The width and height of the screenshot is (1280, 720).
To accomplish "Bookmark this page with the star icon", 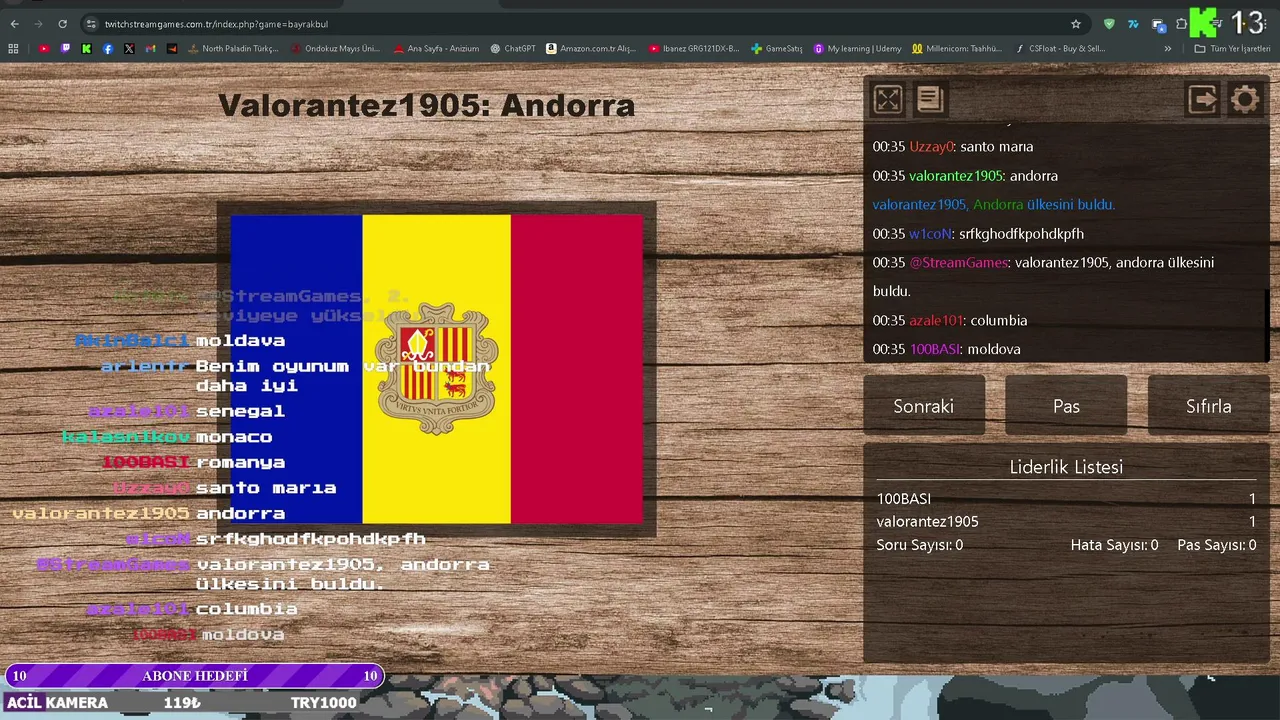I will click(1076, 24).
